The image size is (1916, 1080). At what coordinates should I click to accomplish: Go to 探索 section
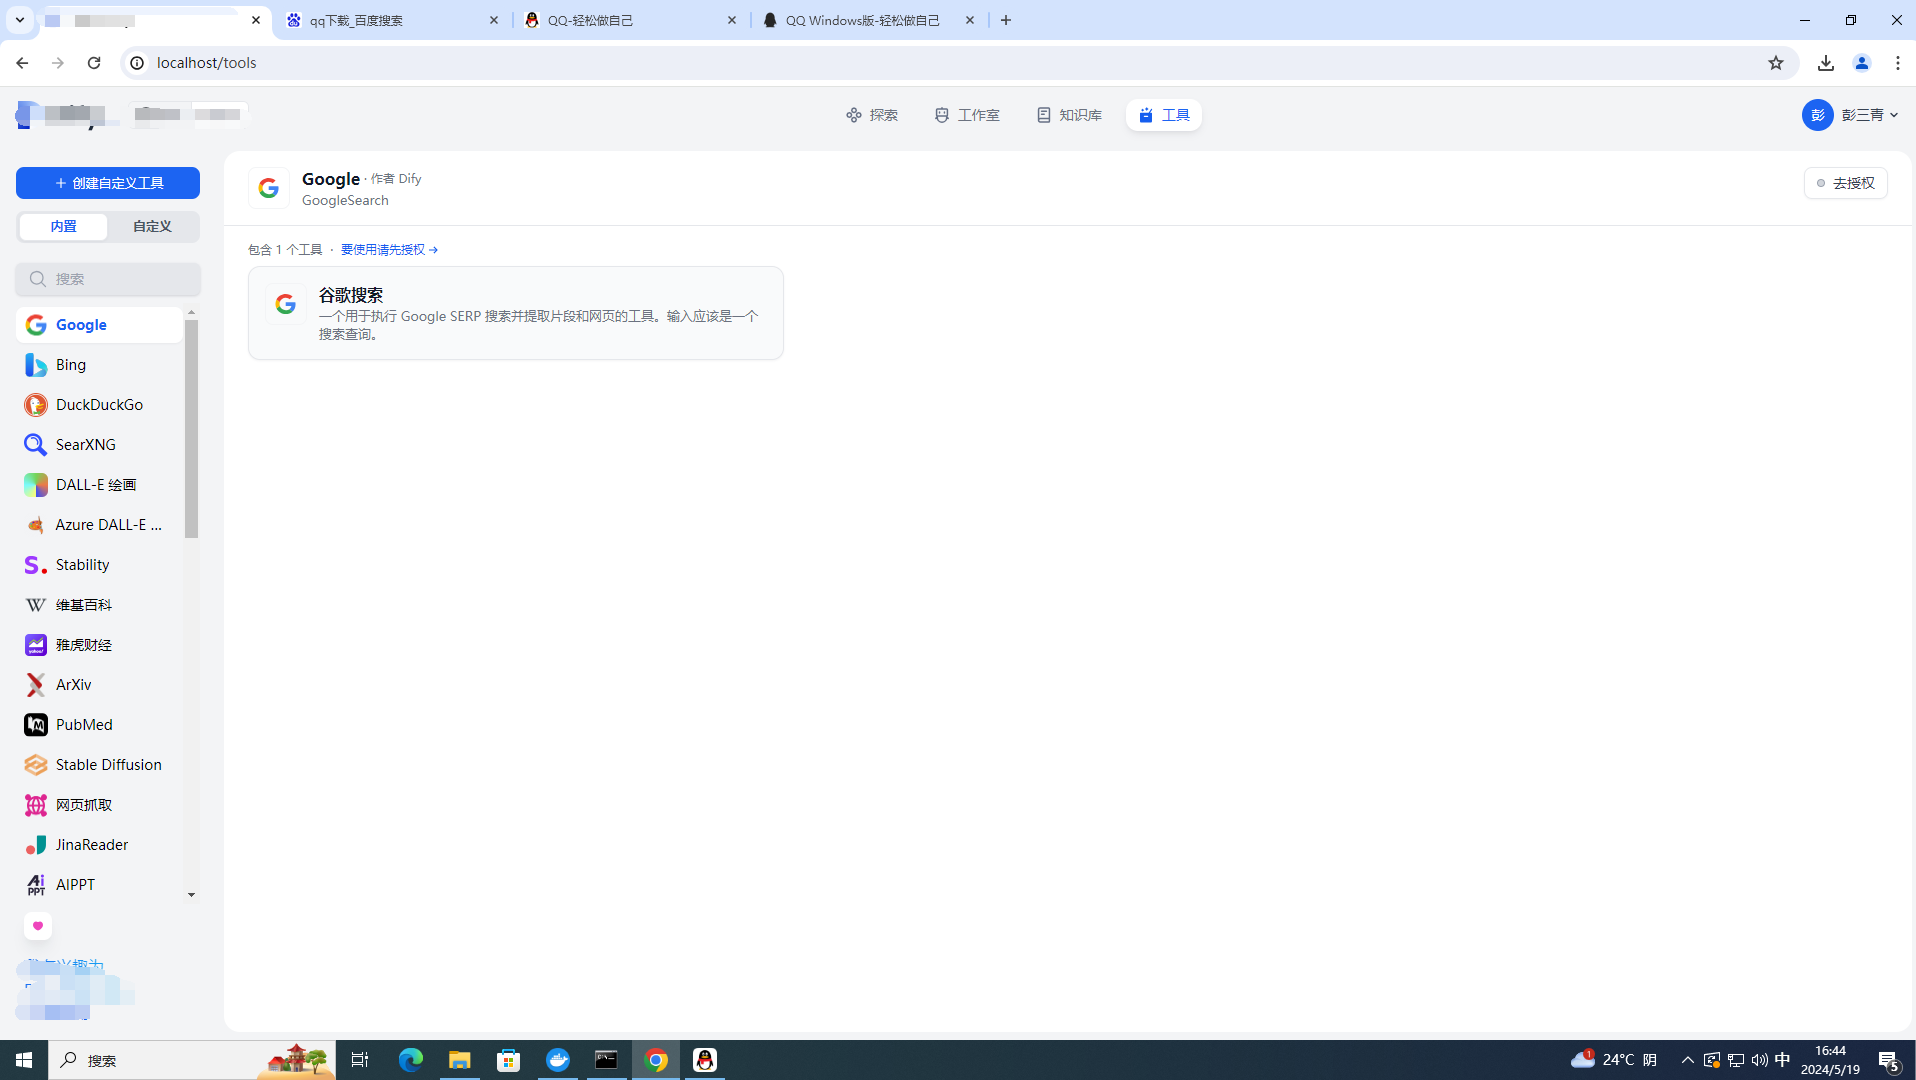[872, 115]
